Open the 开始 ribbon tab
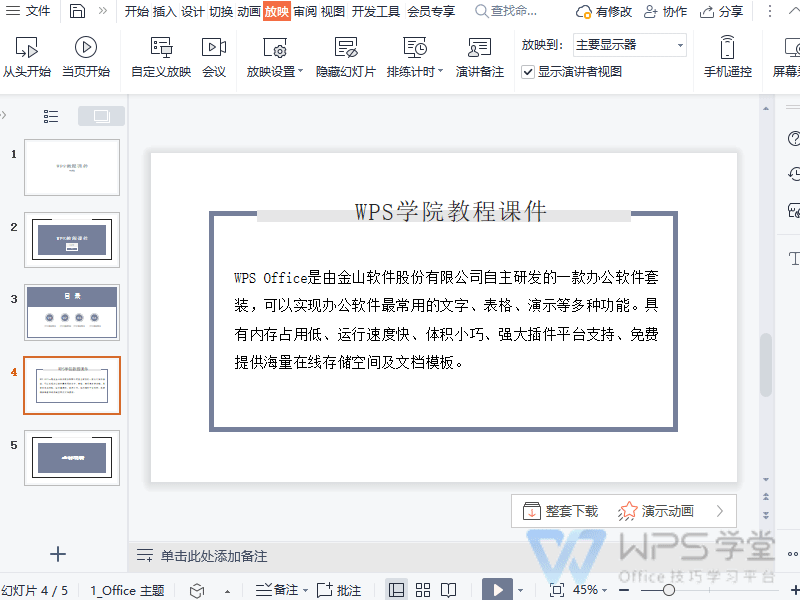Image resolution: width=800 pixels, height=600 pixels. pos(137,11)
